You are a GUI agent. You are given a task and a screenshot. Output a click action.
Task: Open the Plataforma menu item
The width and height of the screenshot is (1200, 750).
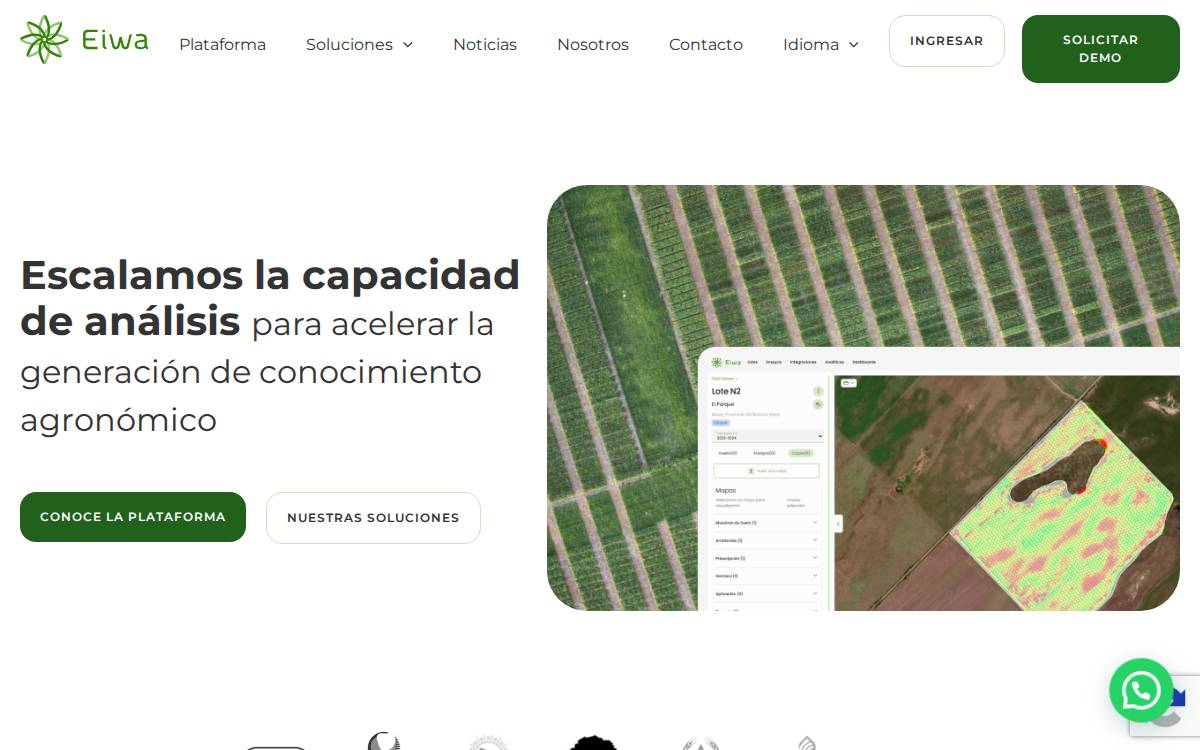(222, 44)
